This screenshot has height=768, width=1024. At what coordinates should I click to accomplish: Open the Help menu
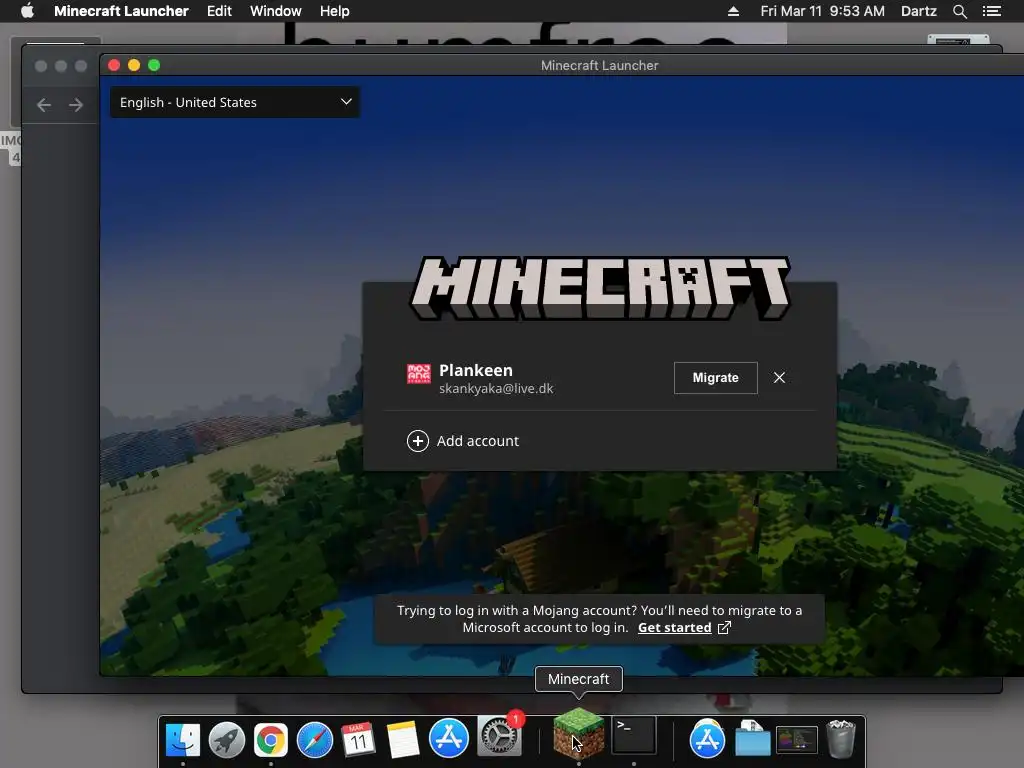(x=334, y=11)
